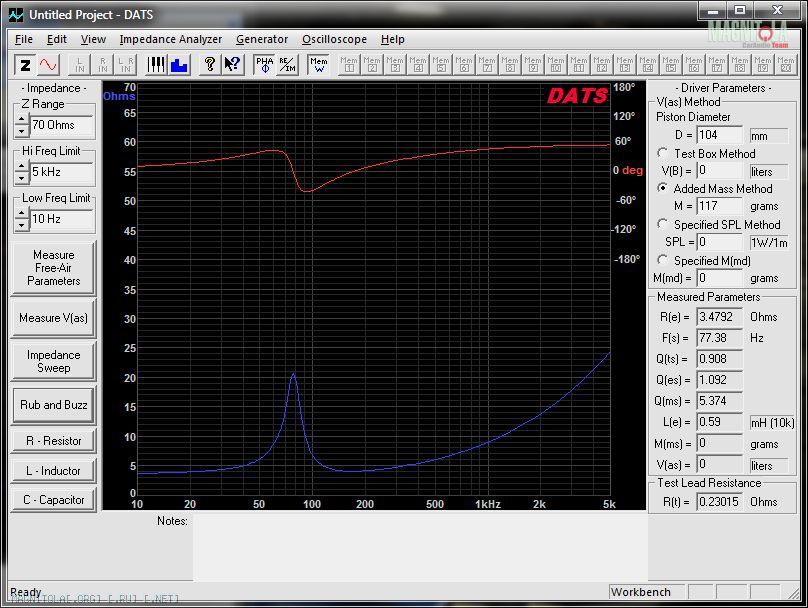Select memory slot Mem 18
The width and height of the screenshot is (808, 608).
739,65
